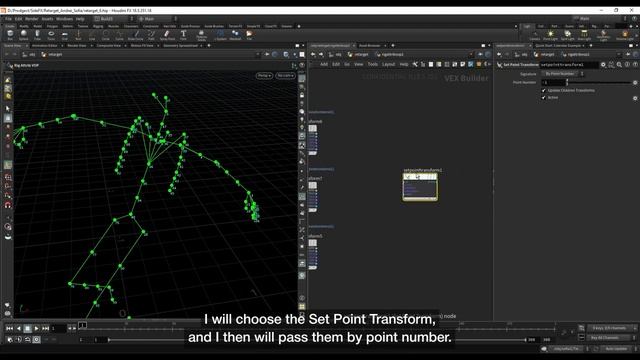Add a Spot Light from lights shelf
This screenshot has height=360, width=640.
point(567,36)
